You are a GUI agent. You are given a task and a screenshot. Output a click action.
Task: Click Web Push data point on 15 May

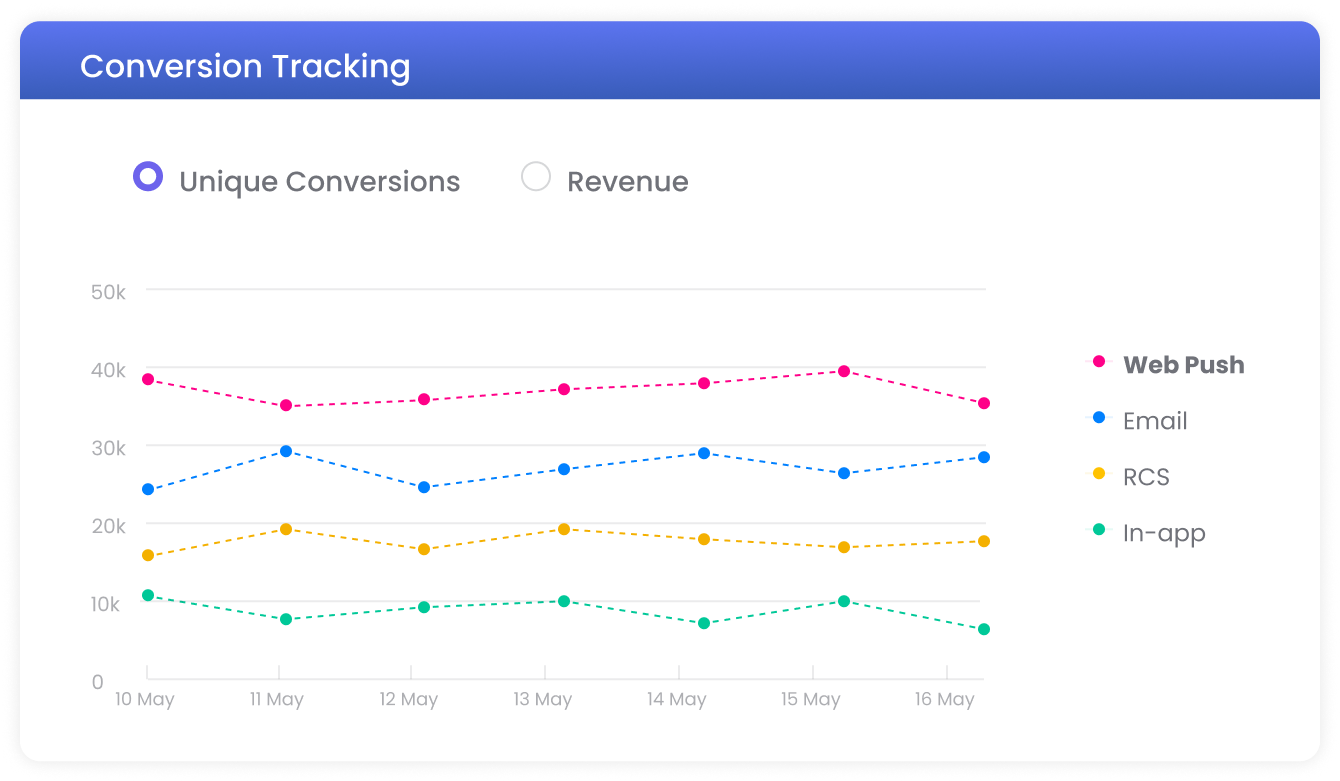844,371
